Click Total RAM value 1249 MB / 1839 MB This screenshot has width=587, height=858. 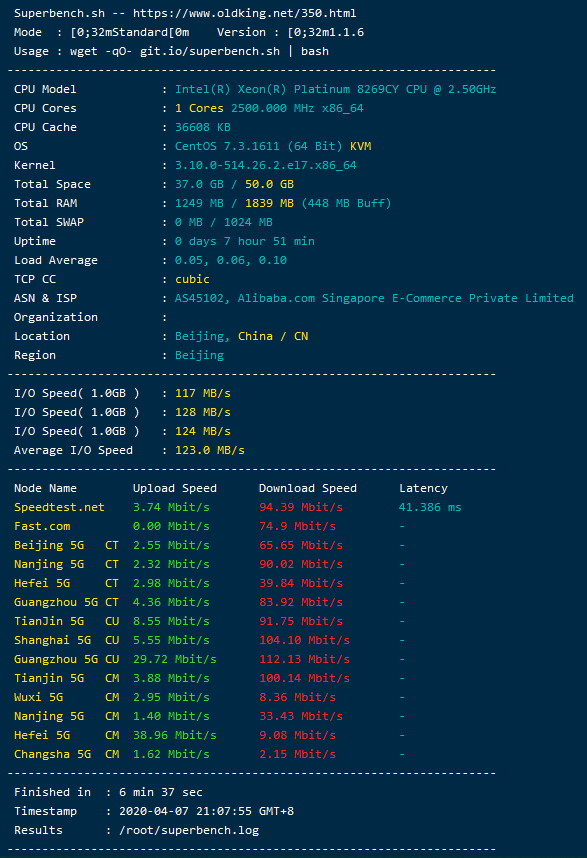pos(283,204)
